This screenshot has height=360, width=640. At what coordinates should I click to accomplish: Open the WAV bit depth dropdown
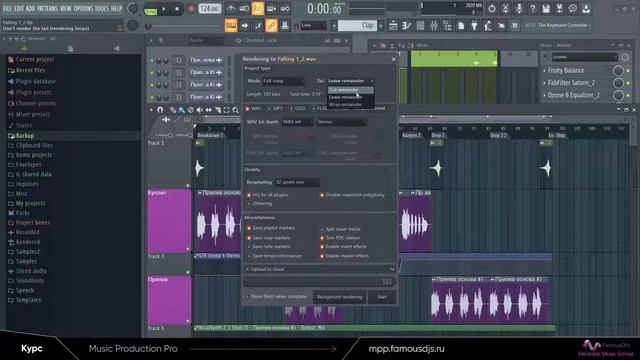[297, 122]
